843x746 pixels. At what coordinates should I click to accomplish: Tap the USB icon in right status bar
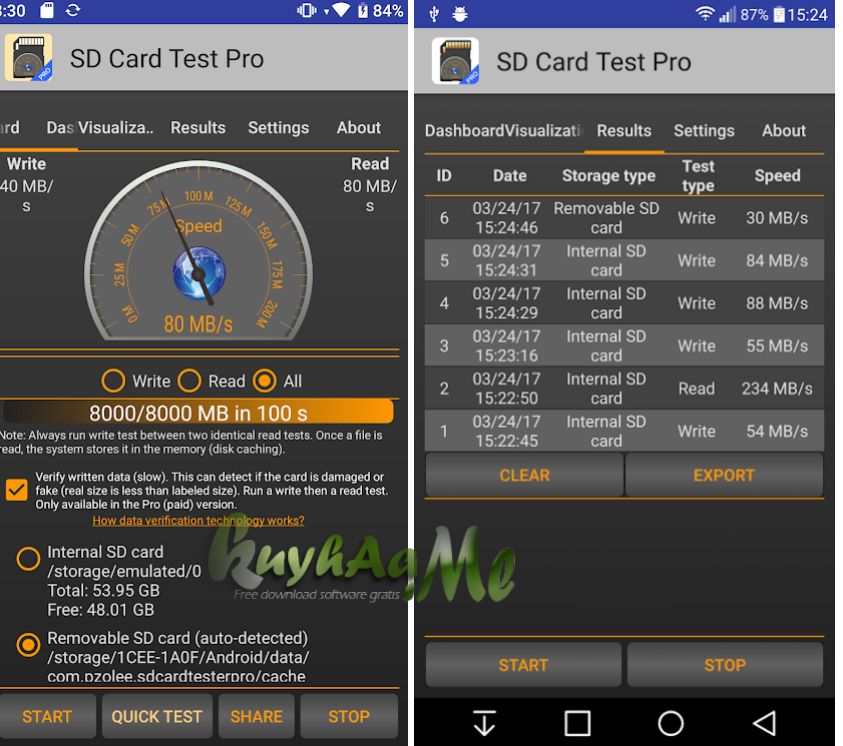coord(434,14)
